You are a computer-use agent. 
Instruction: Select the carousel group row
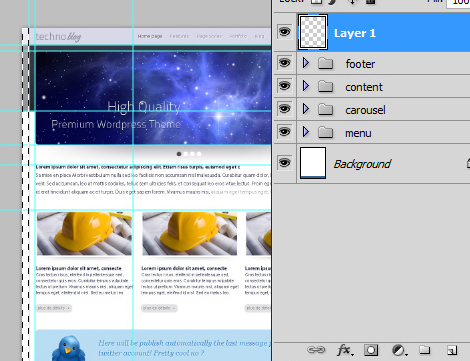[x=383, y=109]
